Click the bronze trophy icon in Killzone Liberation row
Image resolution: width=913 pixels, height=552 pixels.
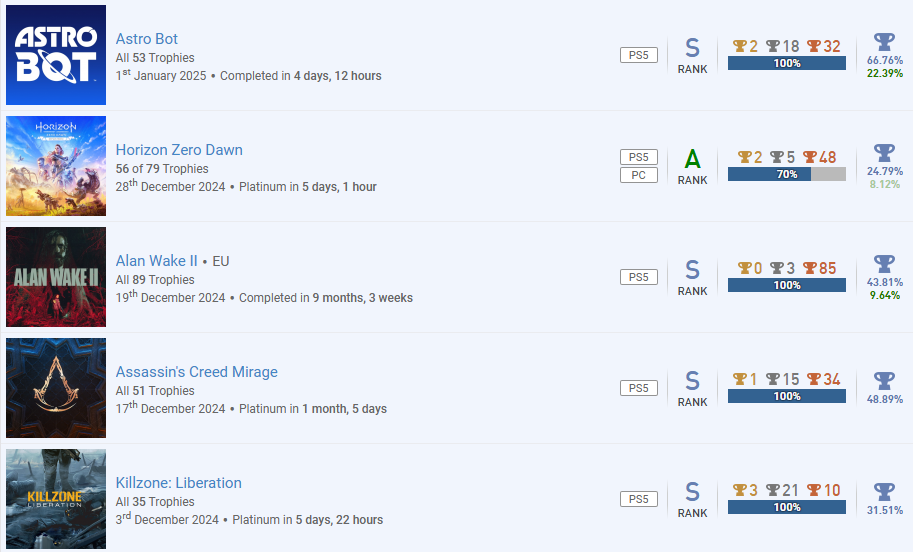[814, 490]
